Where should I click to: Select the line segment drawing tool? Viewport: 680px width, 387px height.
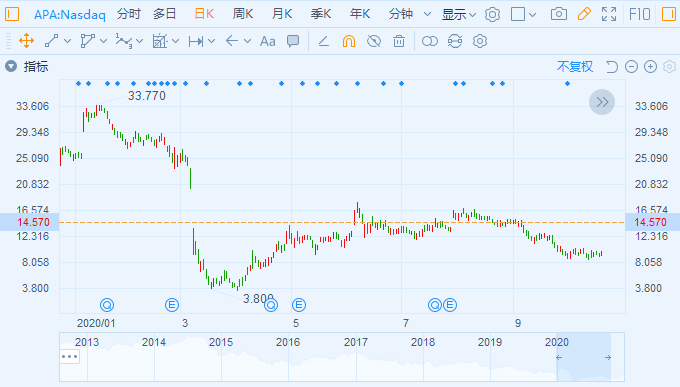click(x=52, y=41)
